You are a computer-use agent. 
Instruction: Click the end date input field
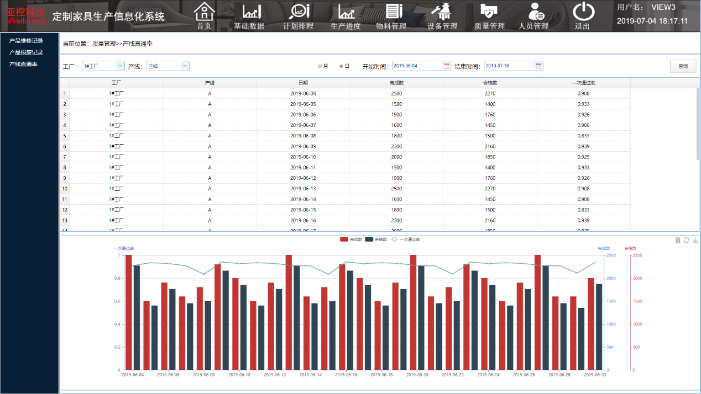pyautogui.click(x=510, y=66)
